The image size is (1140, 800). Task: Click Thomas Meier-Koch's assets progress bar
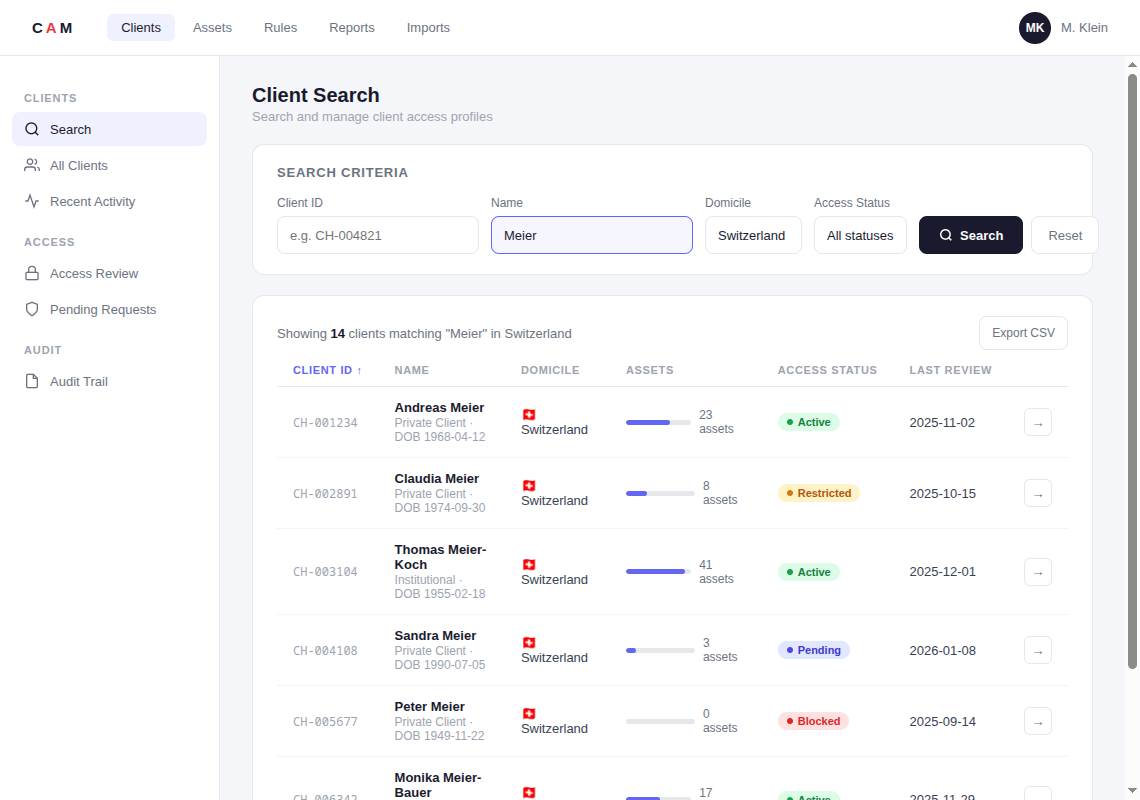658,572
